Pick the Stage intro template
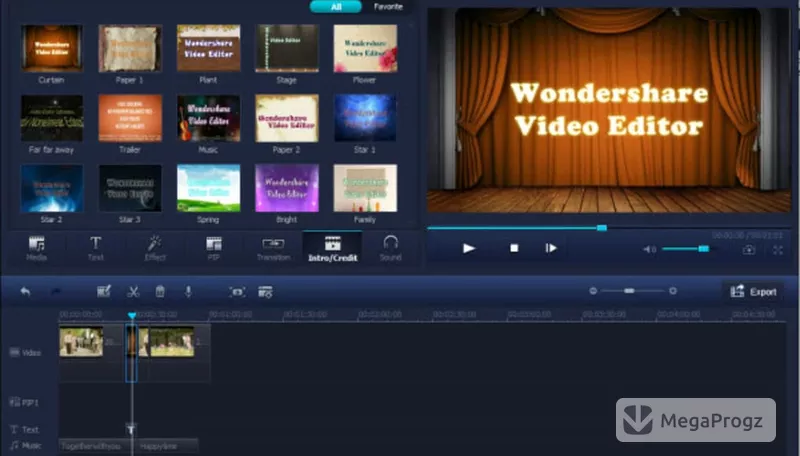Image resolution: width=800 pixels, height=456 pixels. click(287, 48)
